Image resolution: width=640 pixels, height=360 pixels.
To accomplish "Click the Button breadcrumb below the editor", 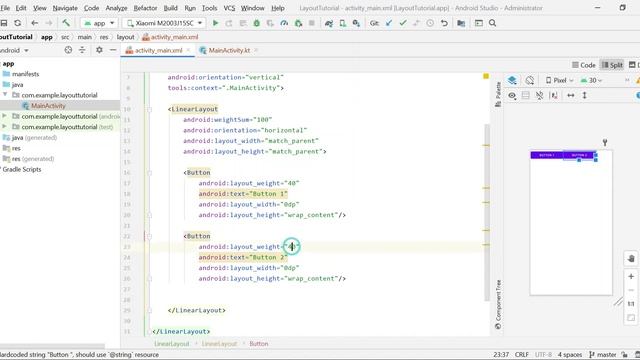I will [259, 344].
